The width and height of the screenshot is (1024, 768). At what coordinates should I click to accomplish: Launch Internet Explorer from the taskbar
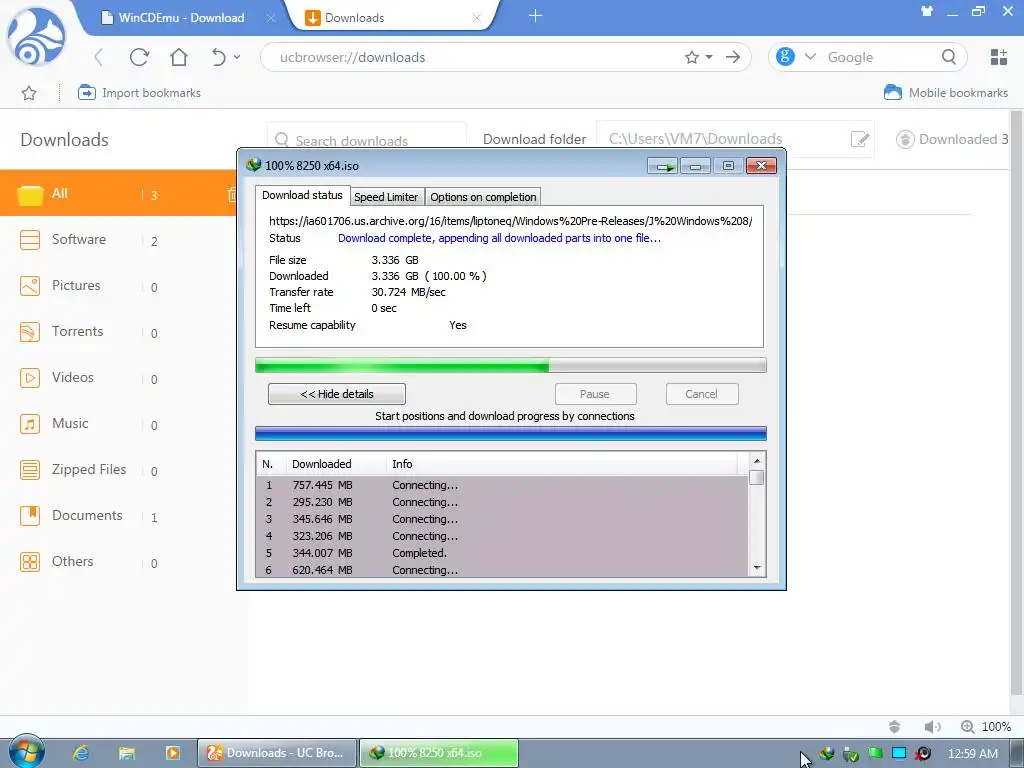81,753
